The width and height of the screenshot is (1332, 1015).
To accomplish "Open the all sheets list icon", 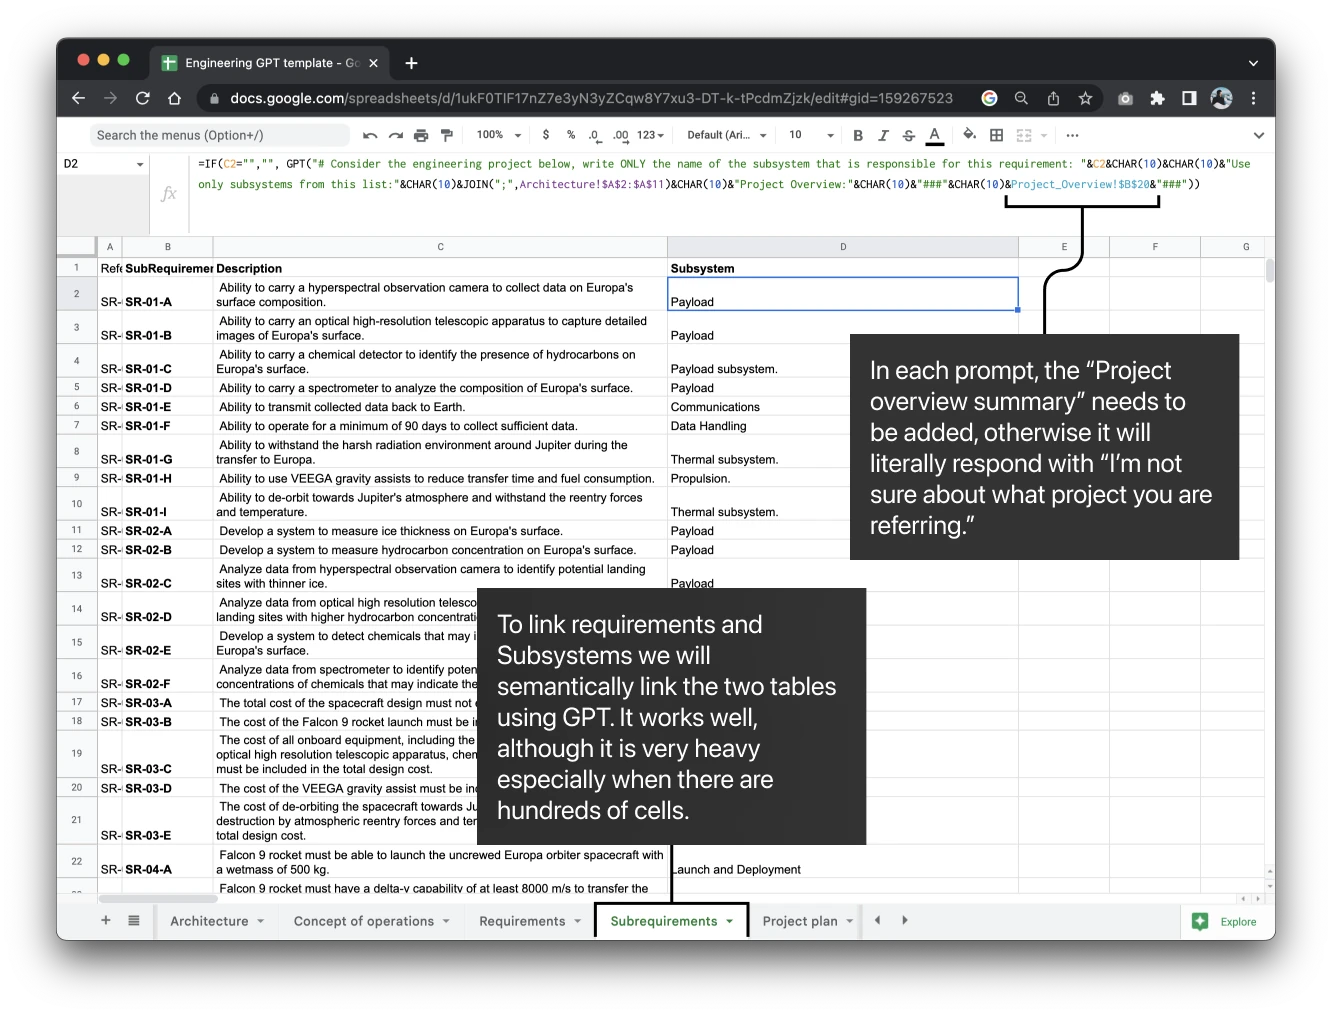I will click(134, 920).
